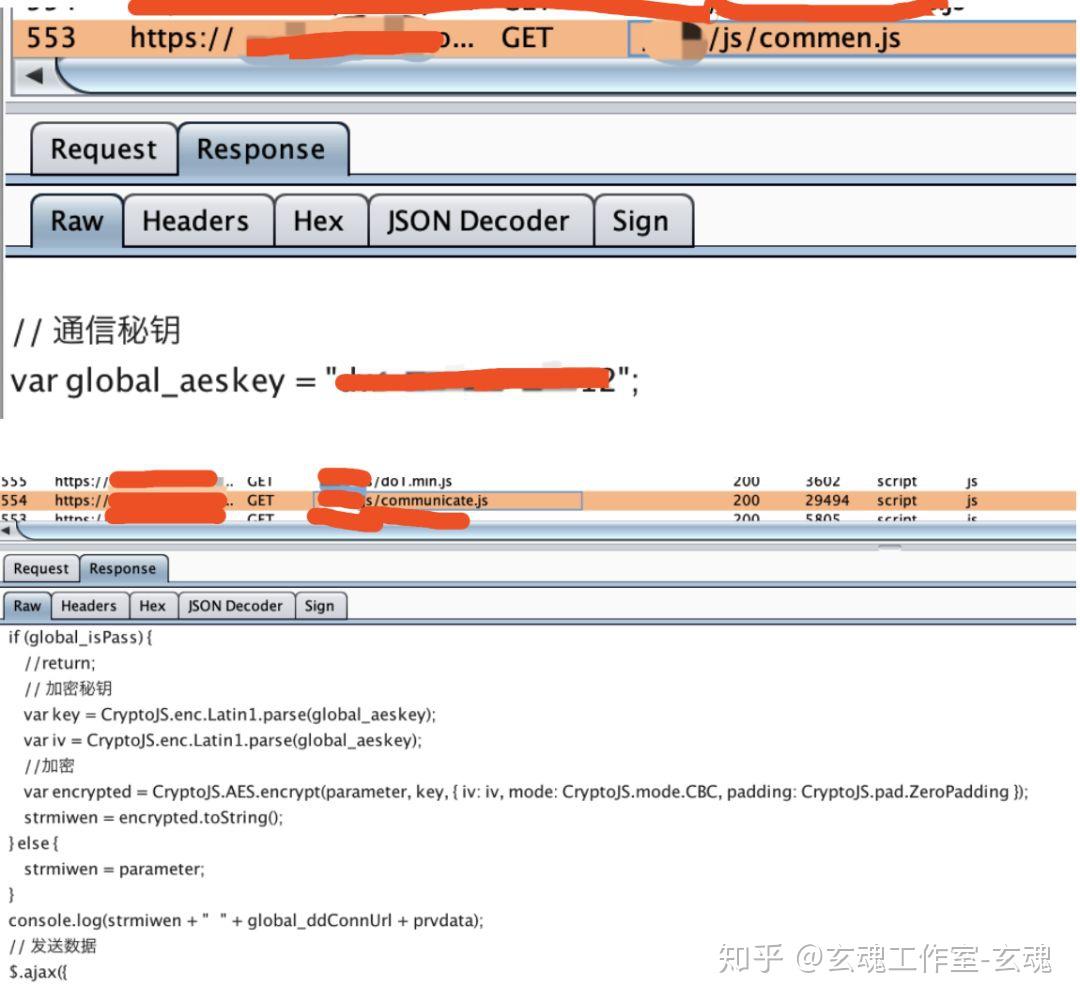Select row 554 with communicate.js
1080x1003 pixels.
pos(538,500)
